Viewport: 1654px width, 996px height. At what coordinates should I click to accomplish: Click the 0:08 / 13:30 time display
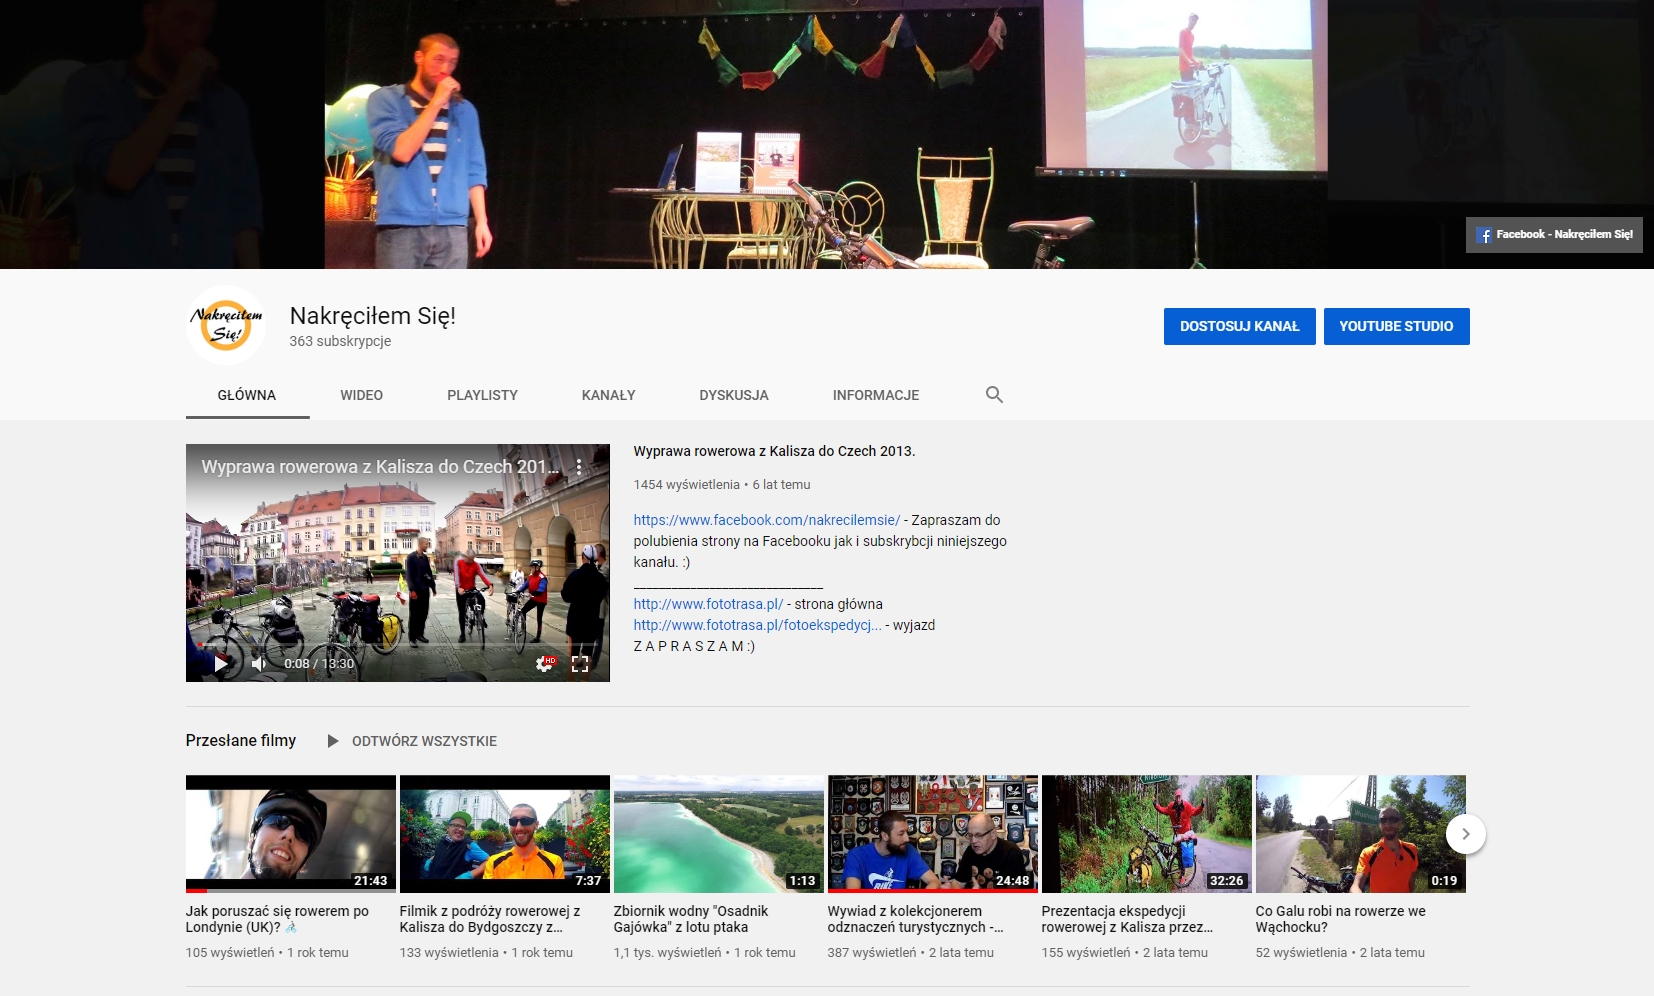click(319, 663)
